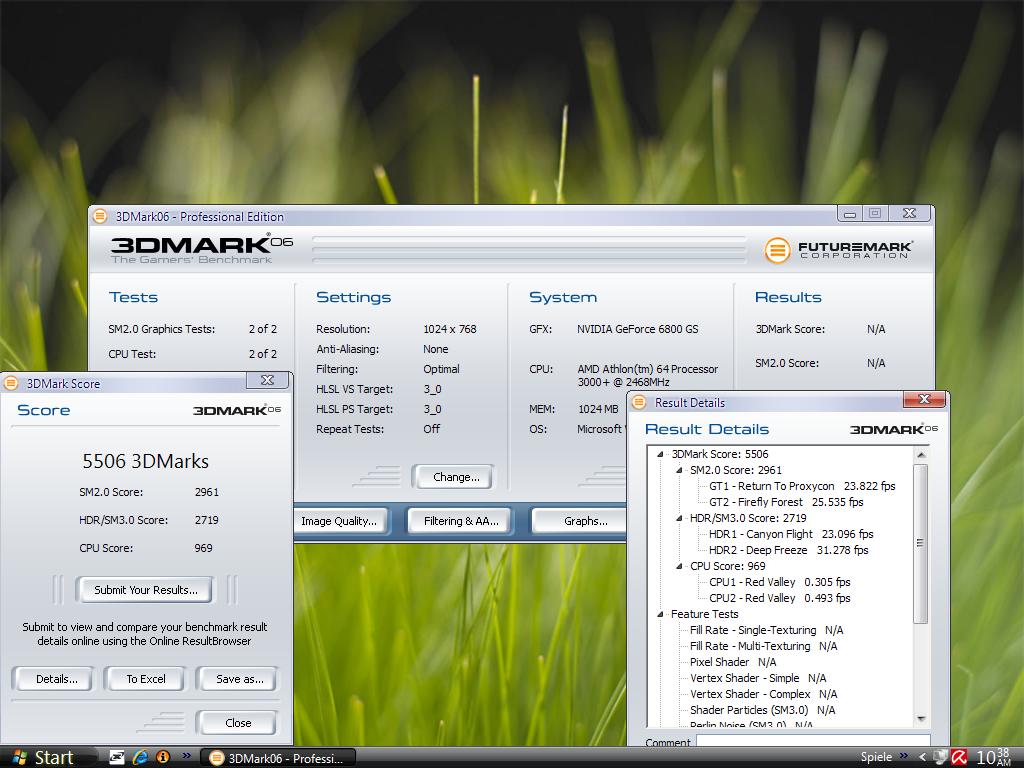The height and width of the screenshot is (768, 1024).
Task: Expand the quick launch overflow chevron
Action: point(187,756)
